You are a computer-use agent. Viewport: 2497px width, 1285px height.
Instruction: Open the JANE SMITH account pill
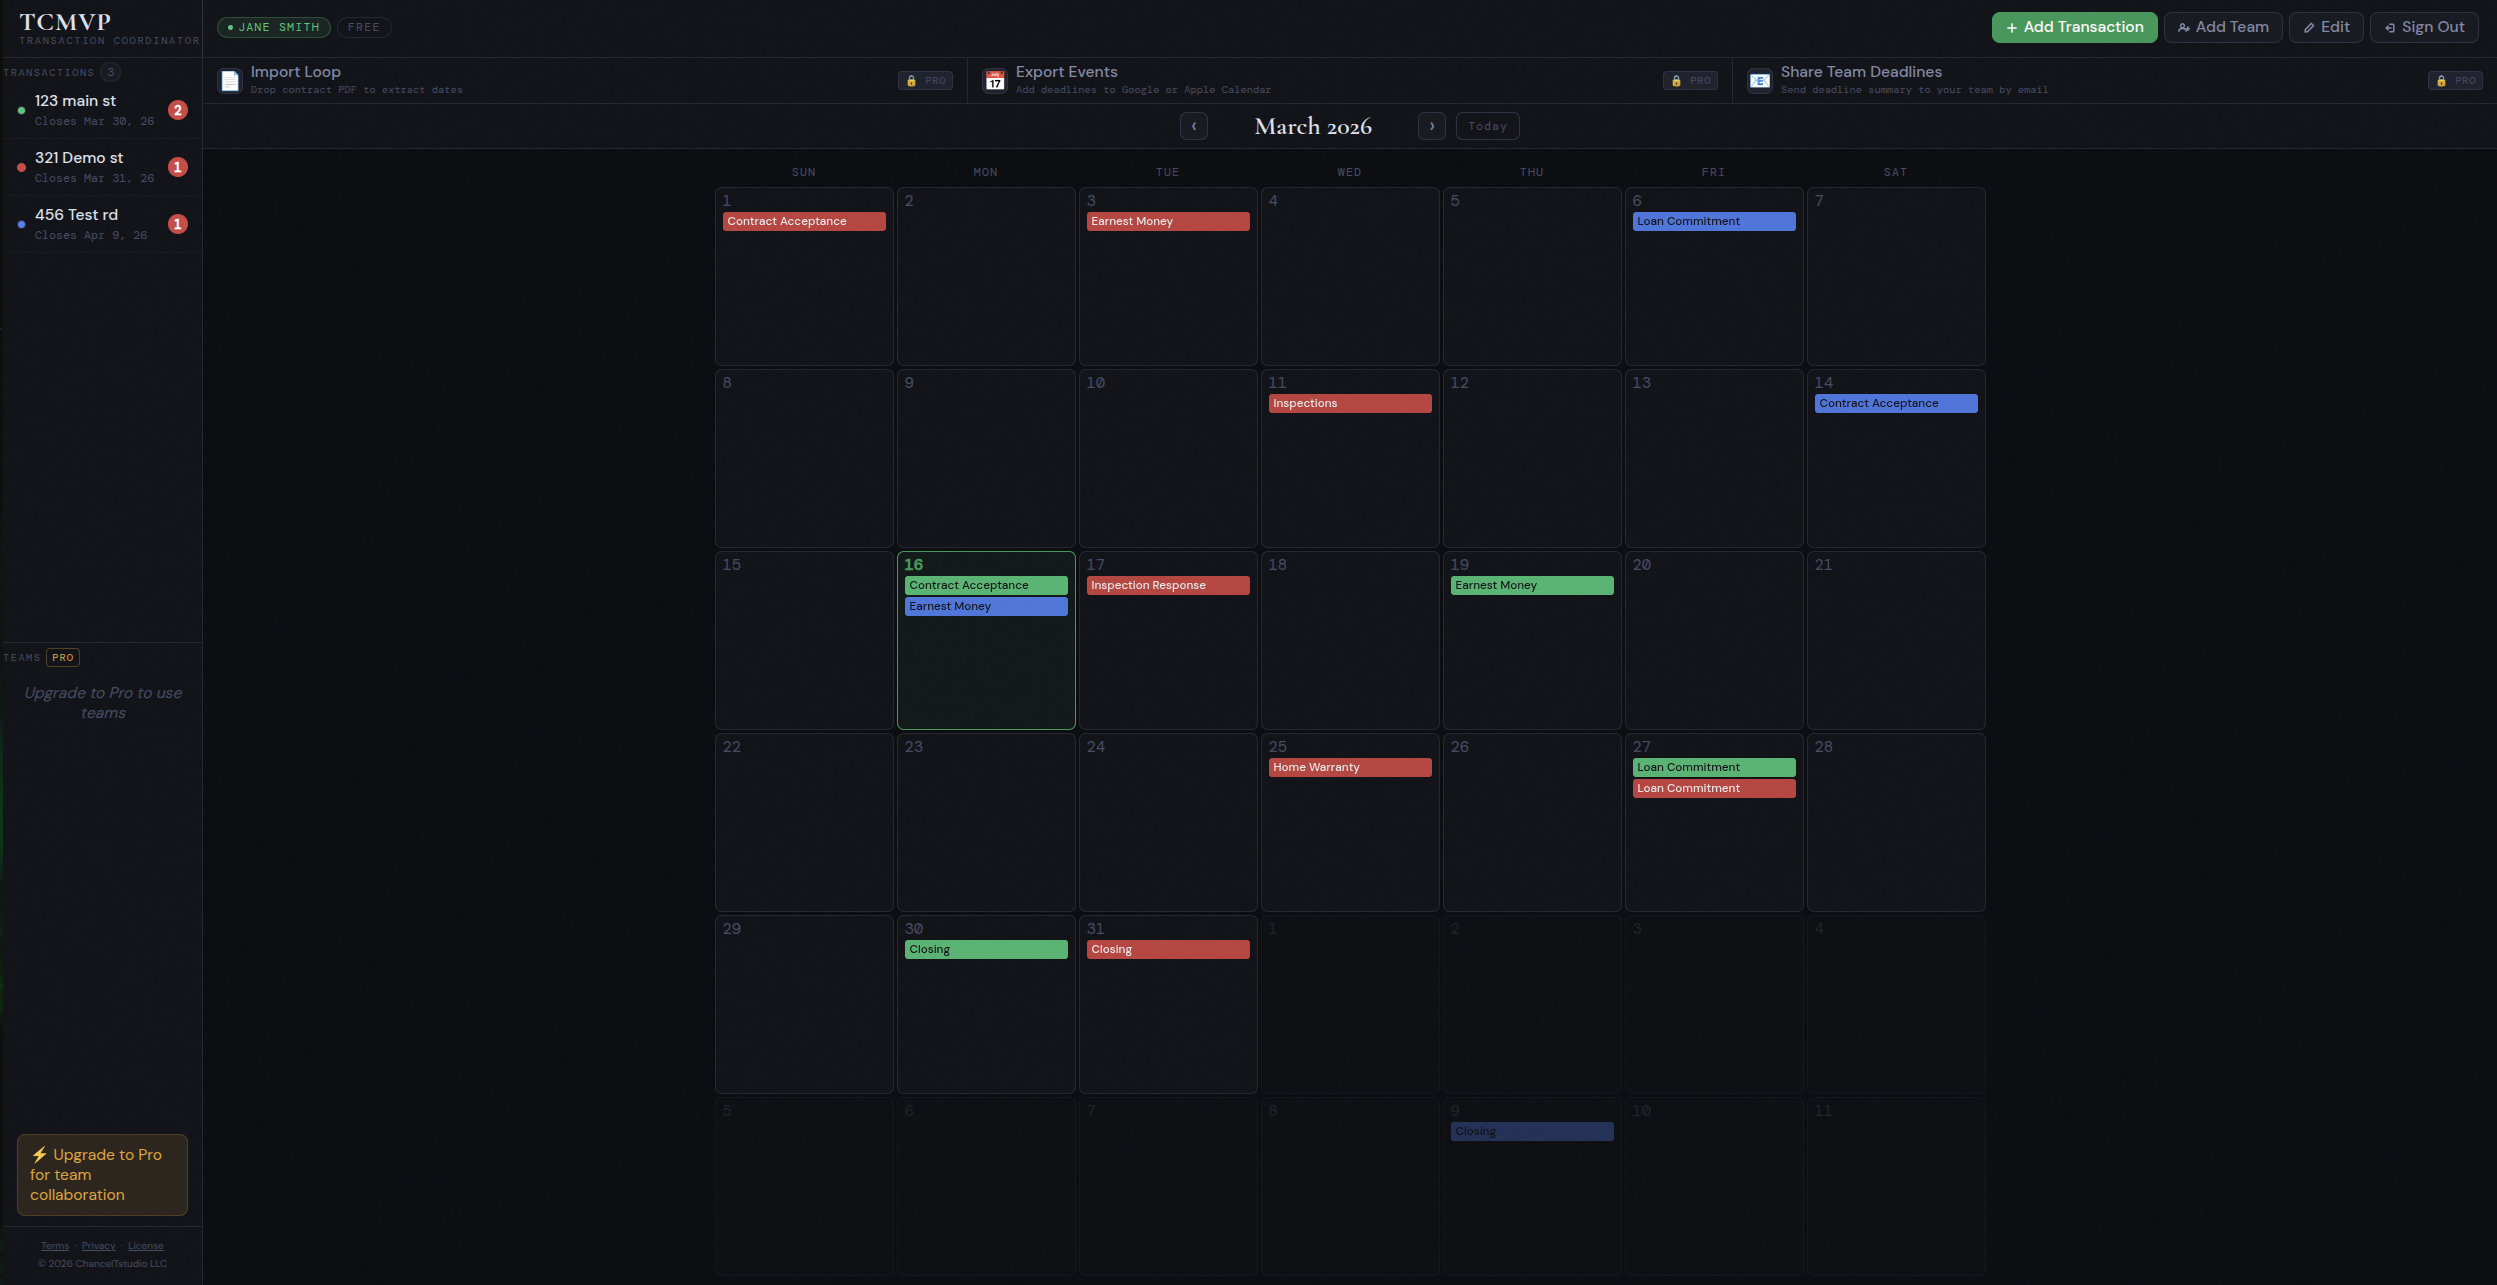tap(272, 27)
